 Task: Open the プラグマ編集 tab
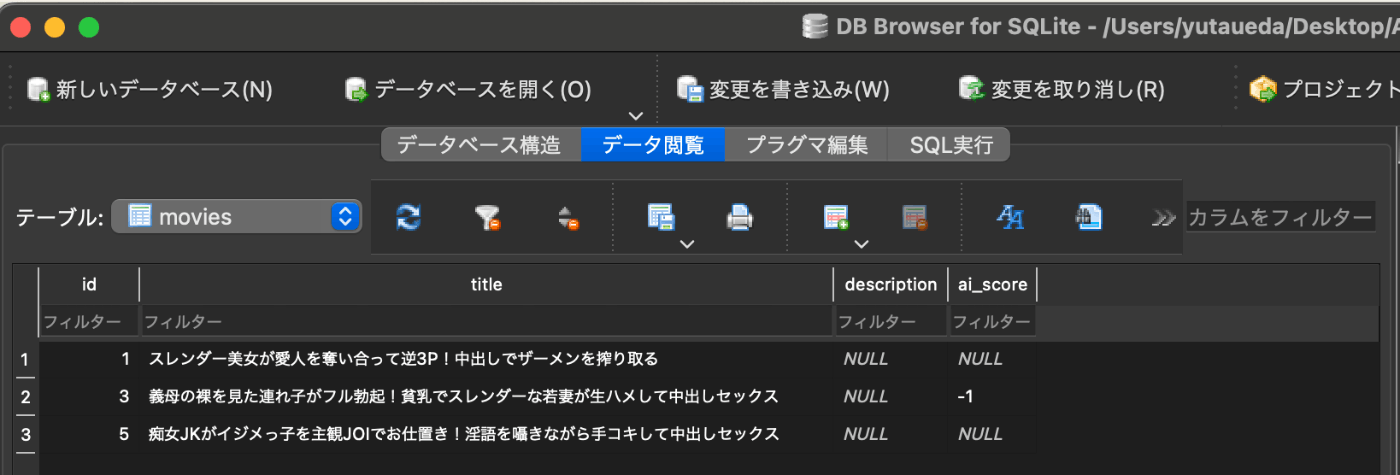807,145
